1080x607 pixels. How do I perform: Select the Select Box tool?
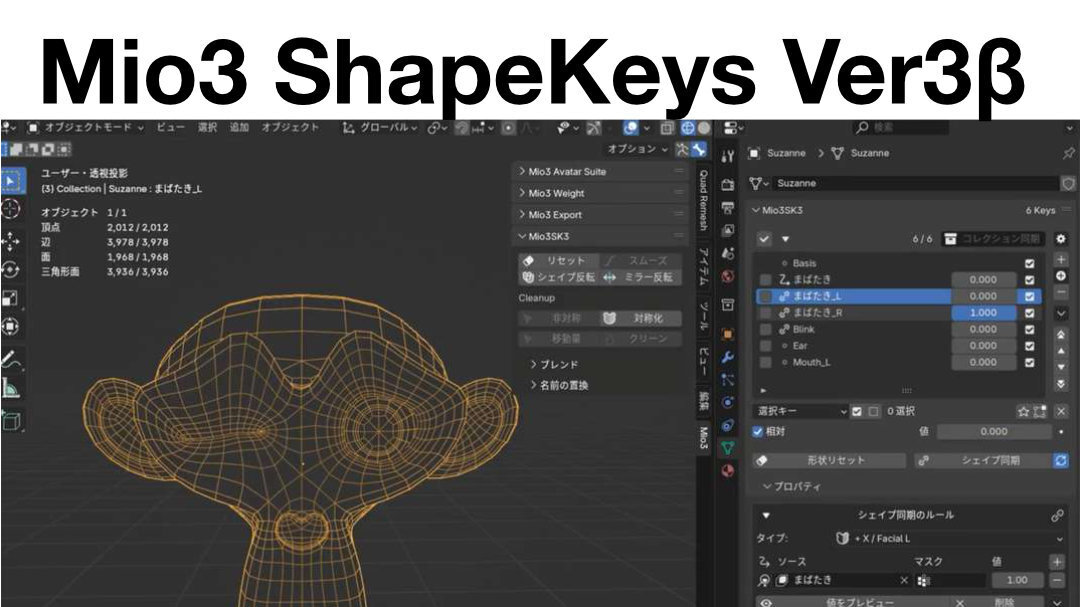tap(12, 181)
